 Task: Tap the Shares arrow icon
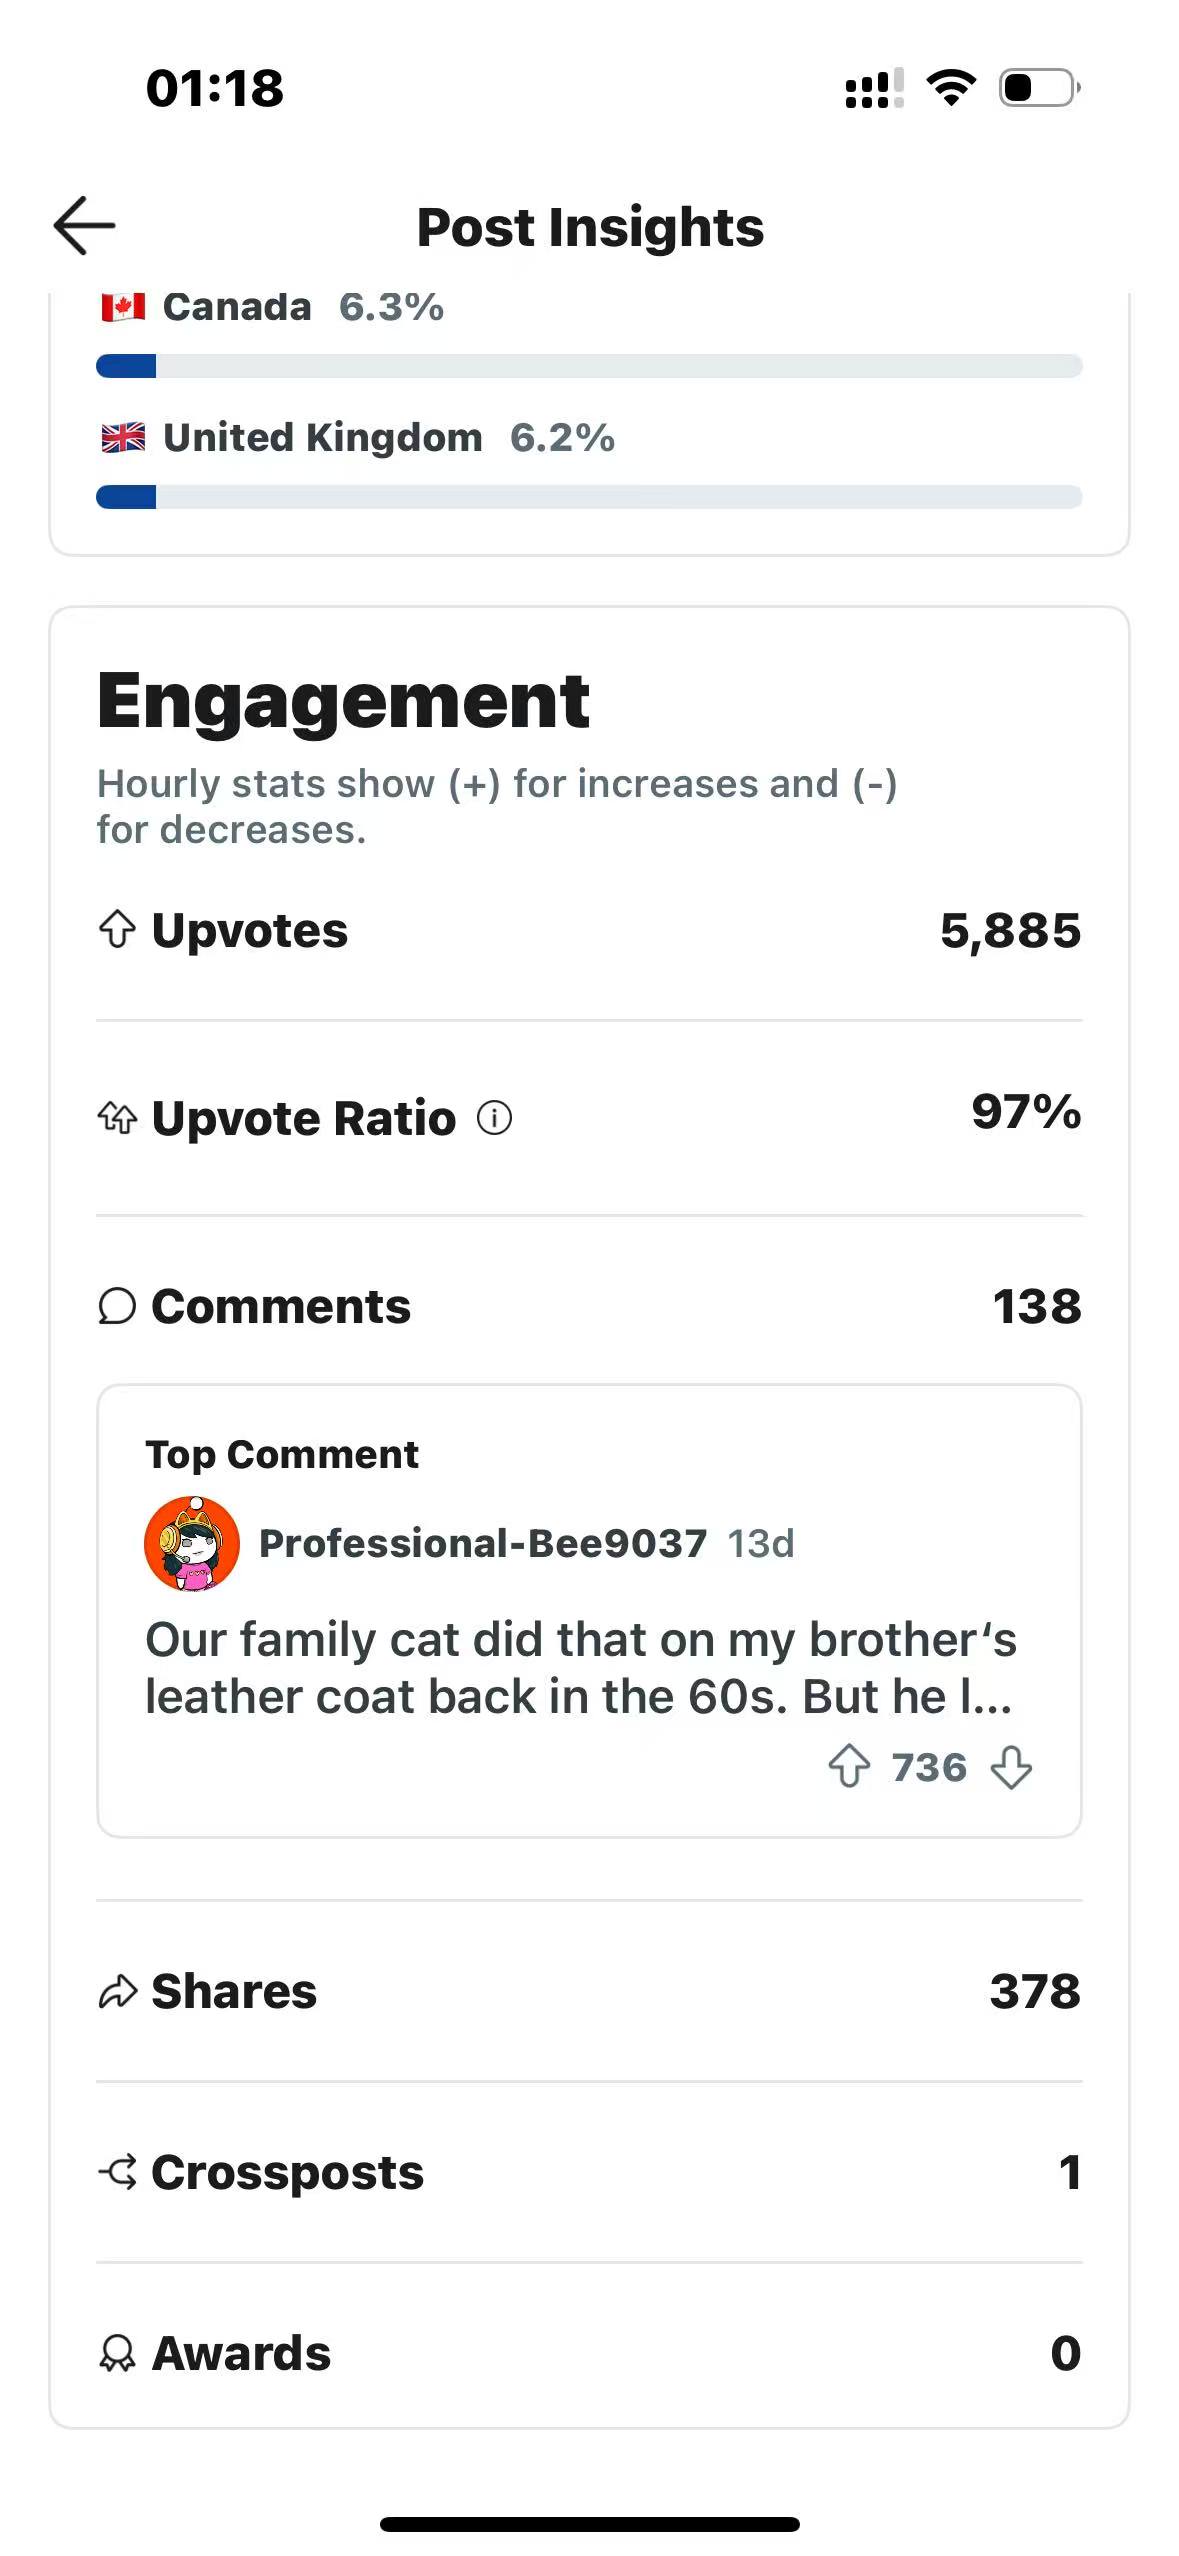click(117, 1991)
